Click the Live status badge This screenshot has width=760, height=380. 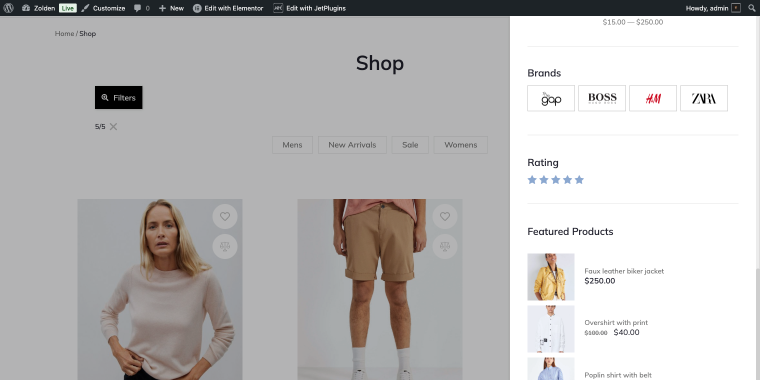point(68,8)
